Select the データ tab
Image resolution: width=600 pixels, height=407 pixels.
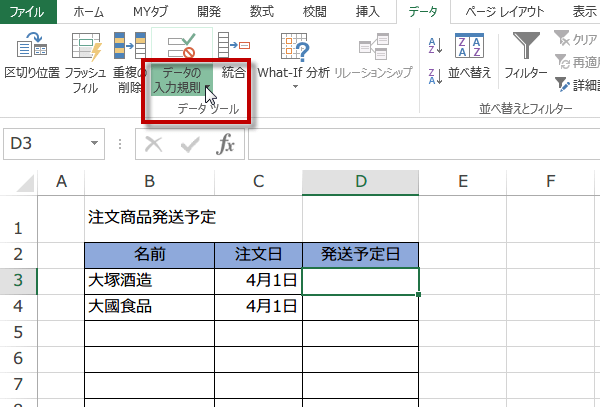pos(423,11)
